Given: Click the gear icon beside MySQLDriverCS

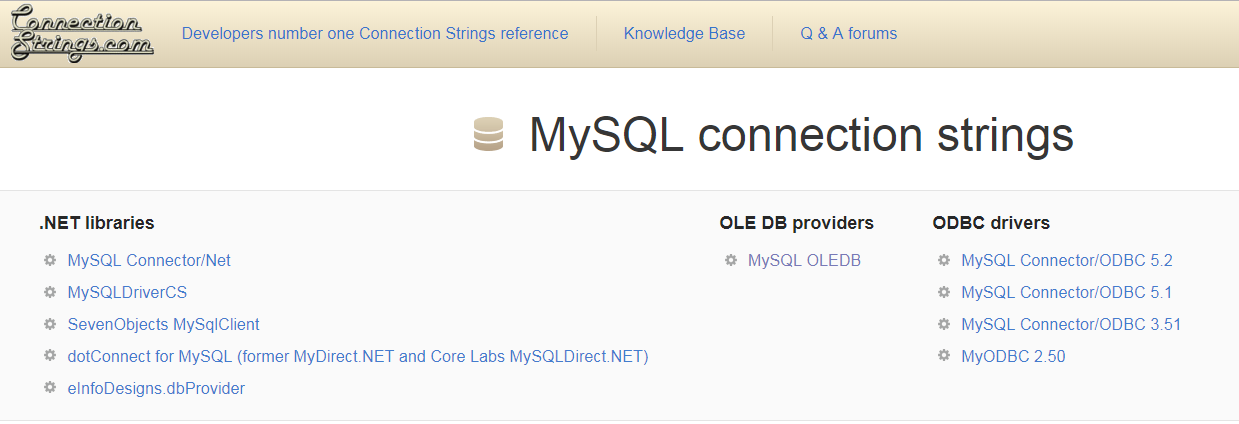Looking at the screenshot, I should click(x=49, y=292).
